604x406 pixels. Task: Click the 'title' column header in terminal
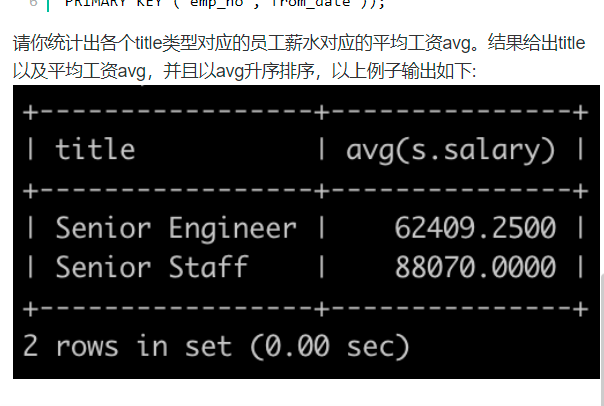[x=95, y=150]
